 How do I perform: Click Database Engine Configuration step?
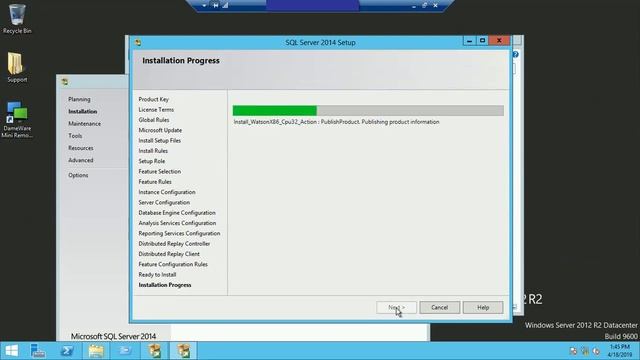point(177,213)
